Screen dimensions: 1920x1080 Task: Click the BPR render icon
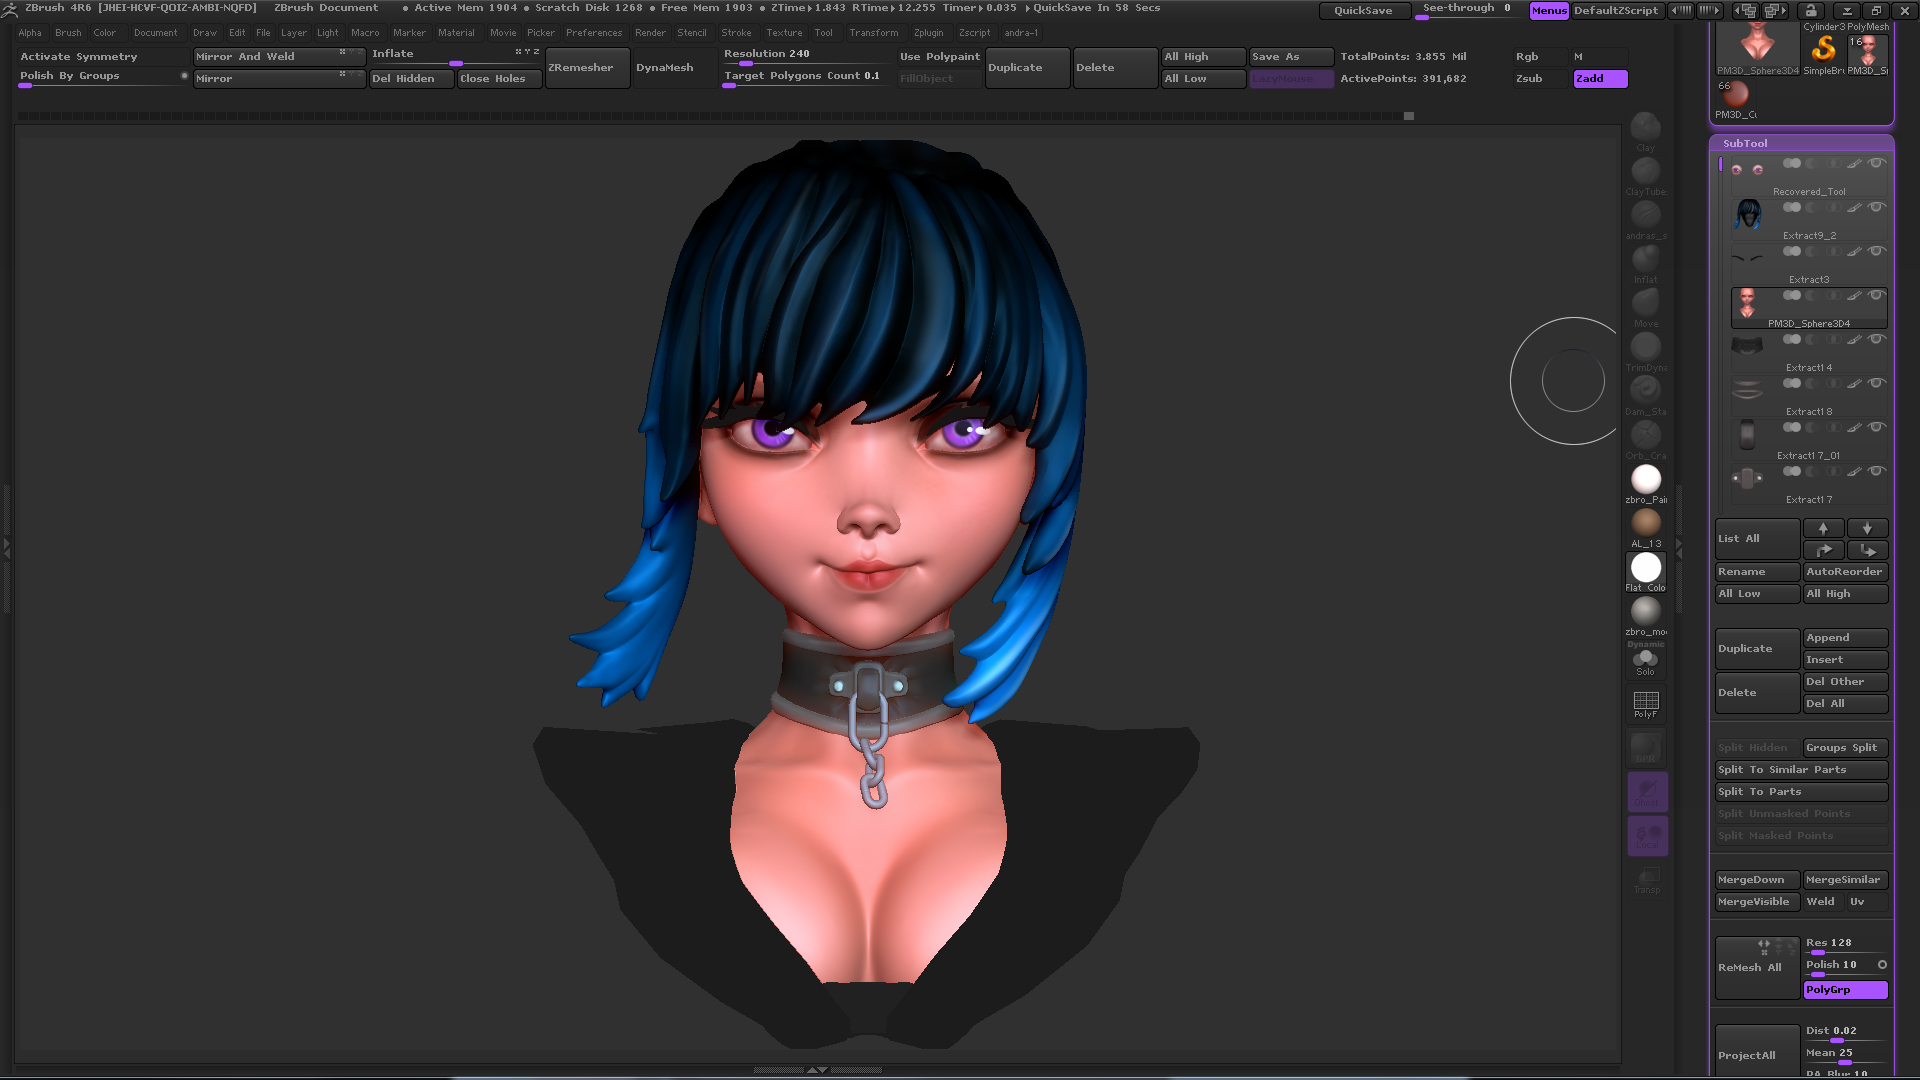point(1646,747)
